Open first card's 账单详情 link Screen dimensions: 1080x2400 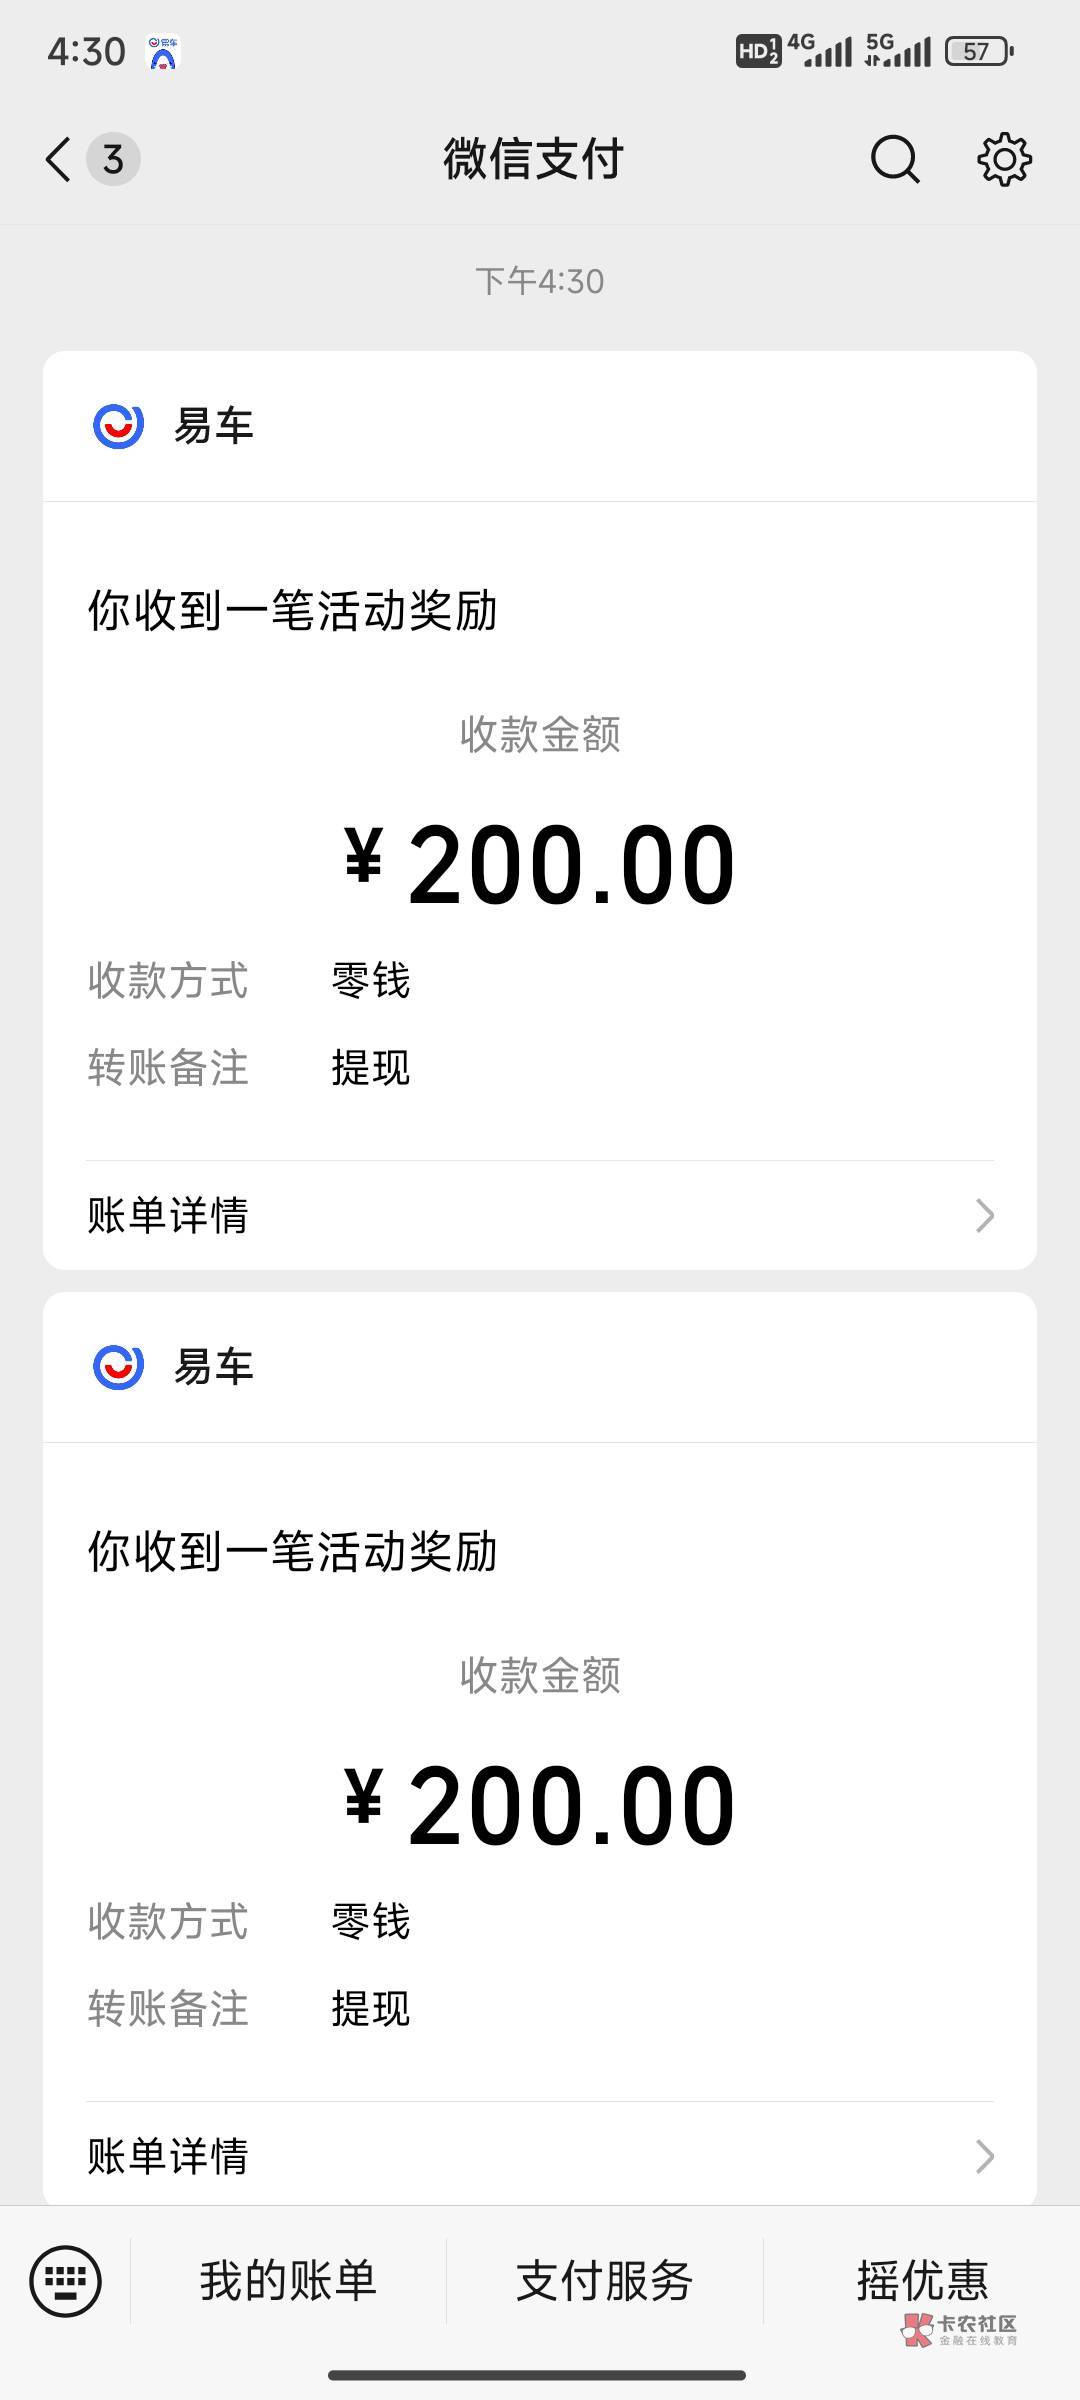(168, 1216)
